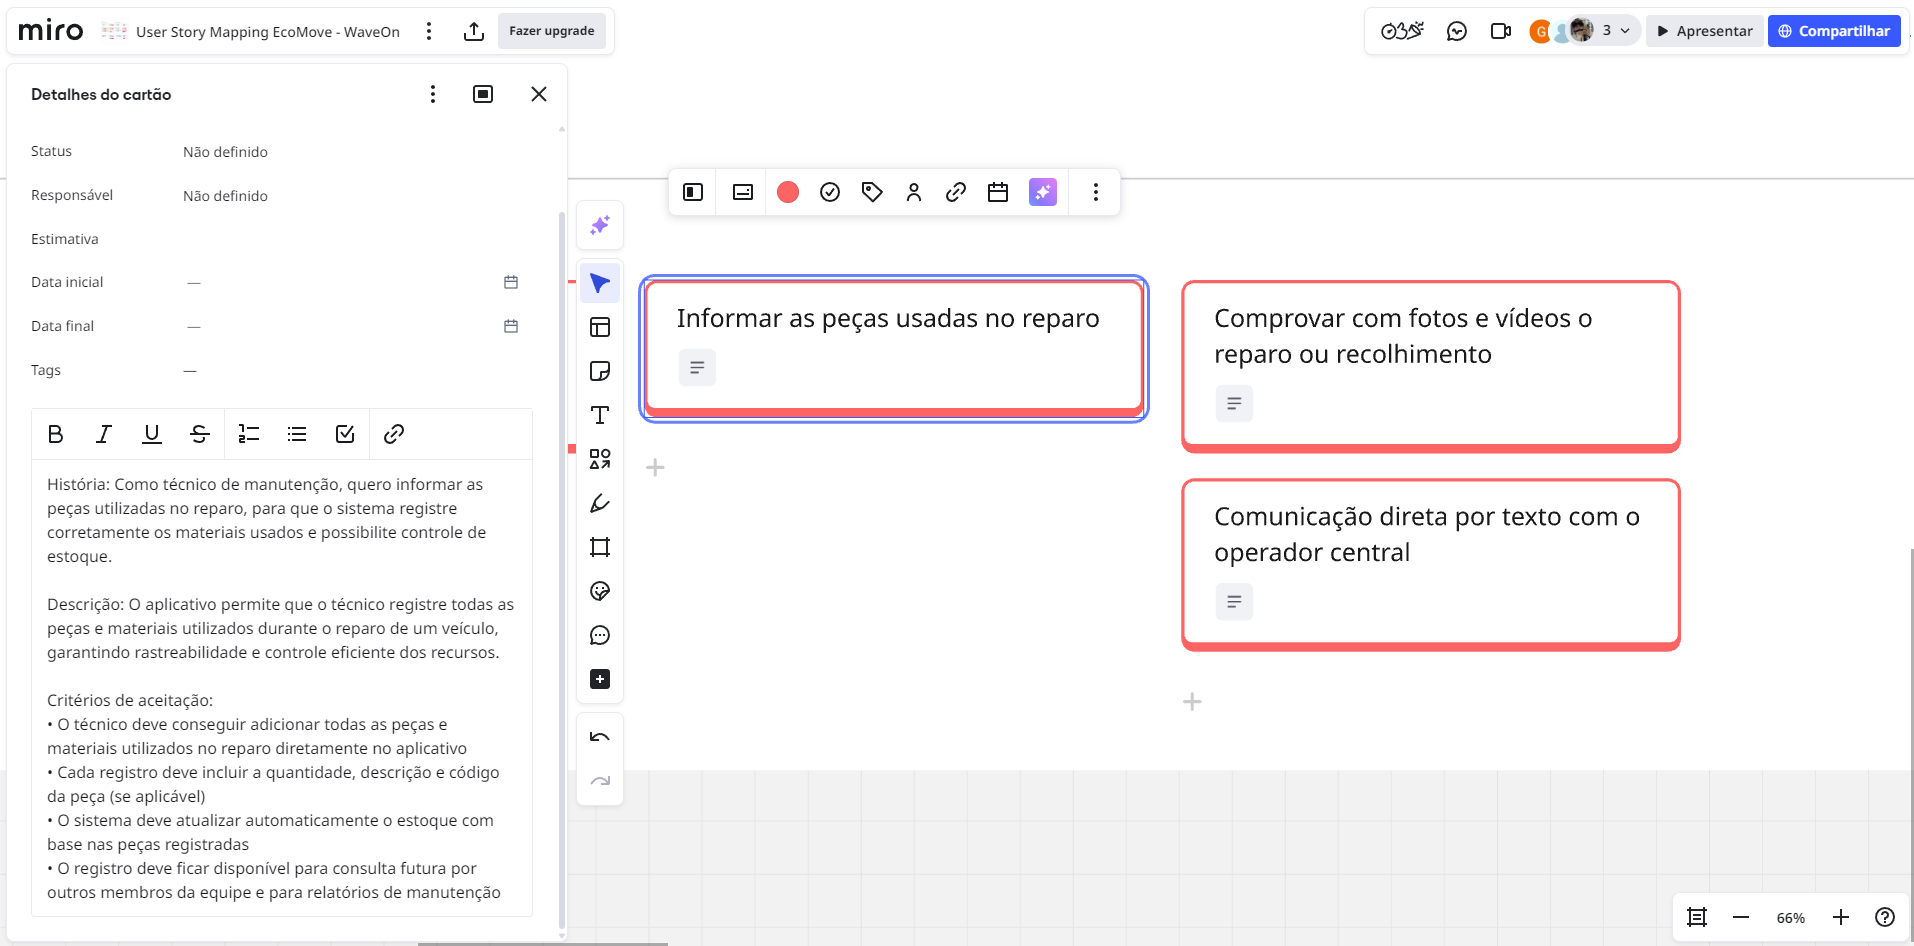Set the card Status field
This screenshot has height=946, width=1914.
(x=225, y=152)
